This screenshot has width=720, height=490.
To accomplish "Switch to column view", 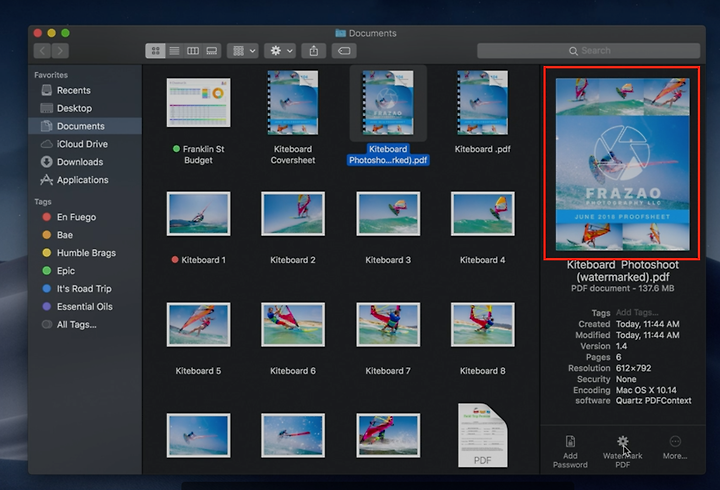I will [x=193, y=51].
